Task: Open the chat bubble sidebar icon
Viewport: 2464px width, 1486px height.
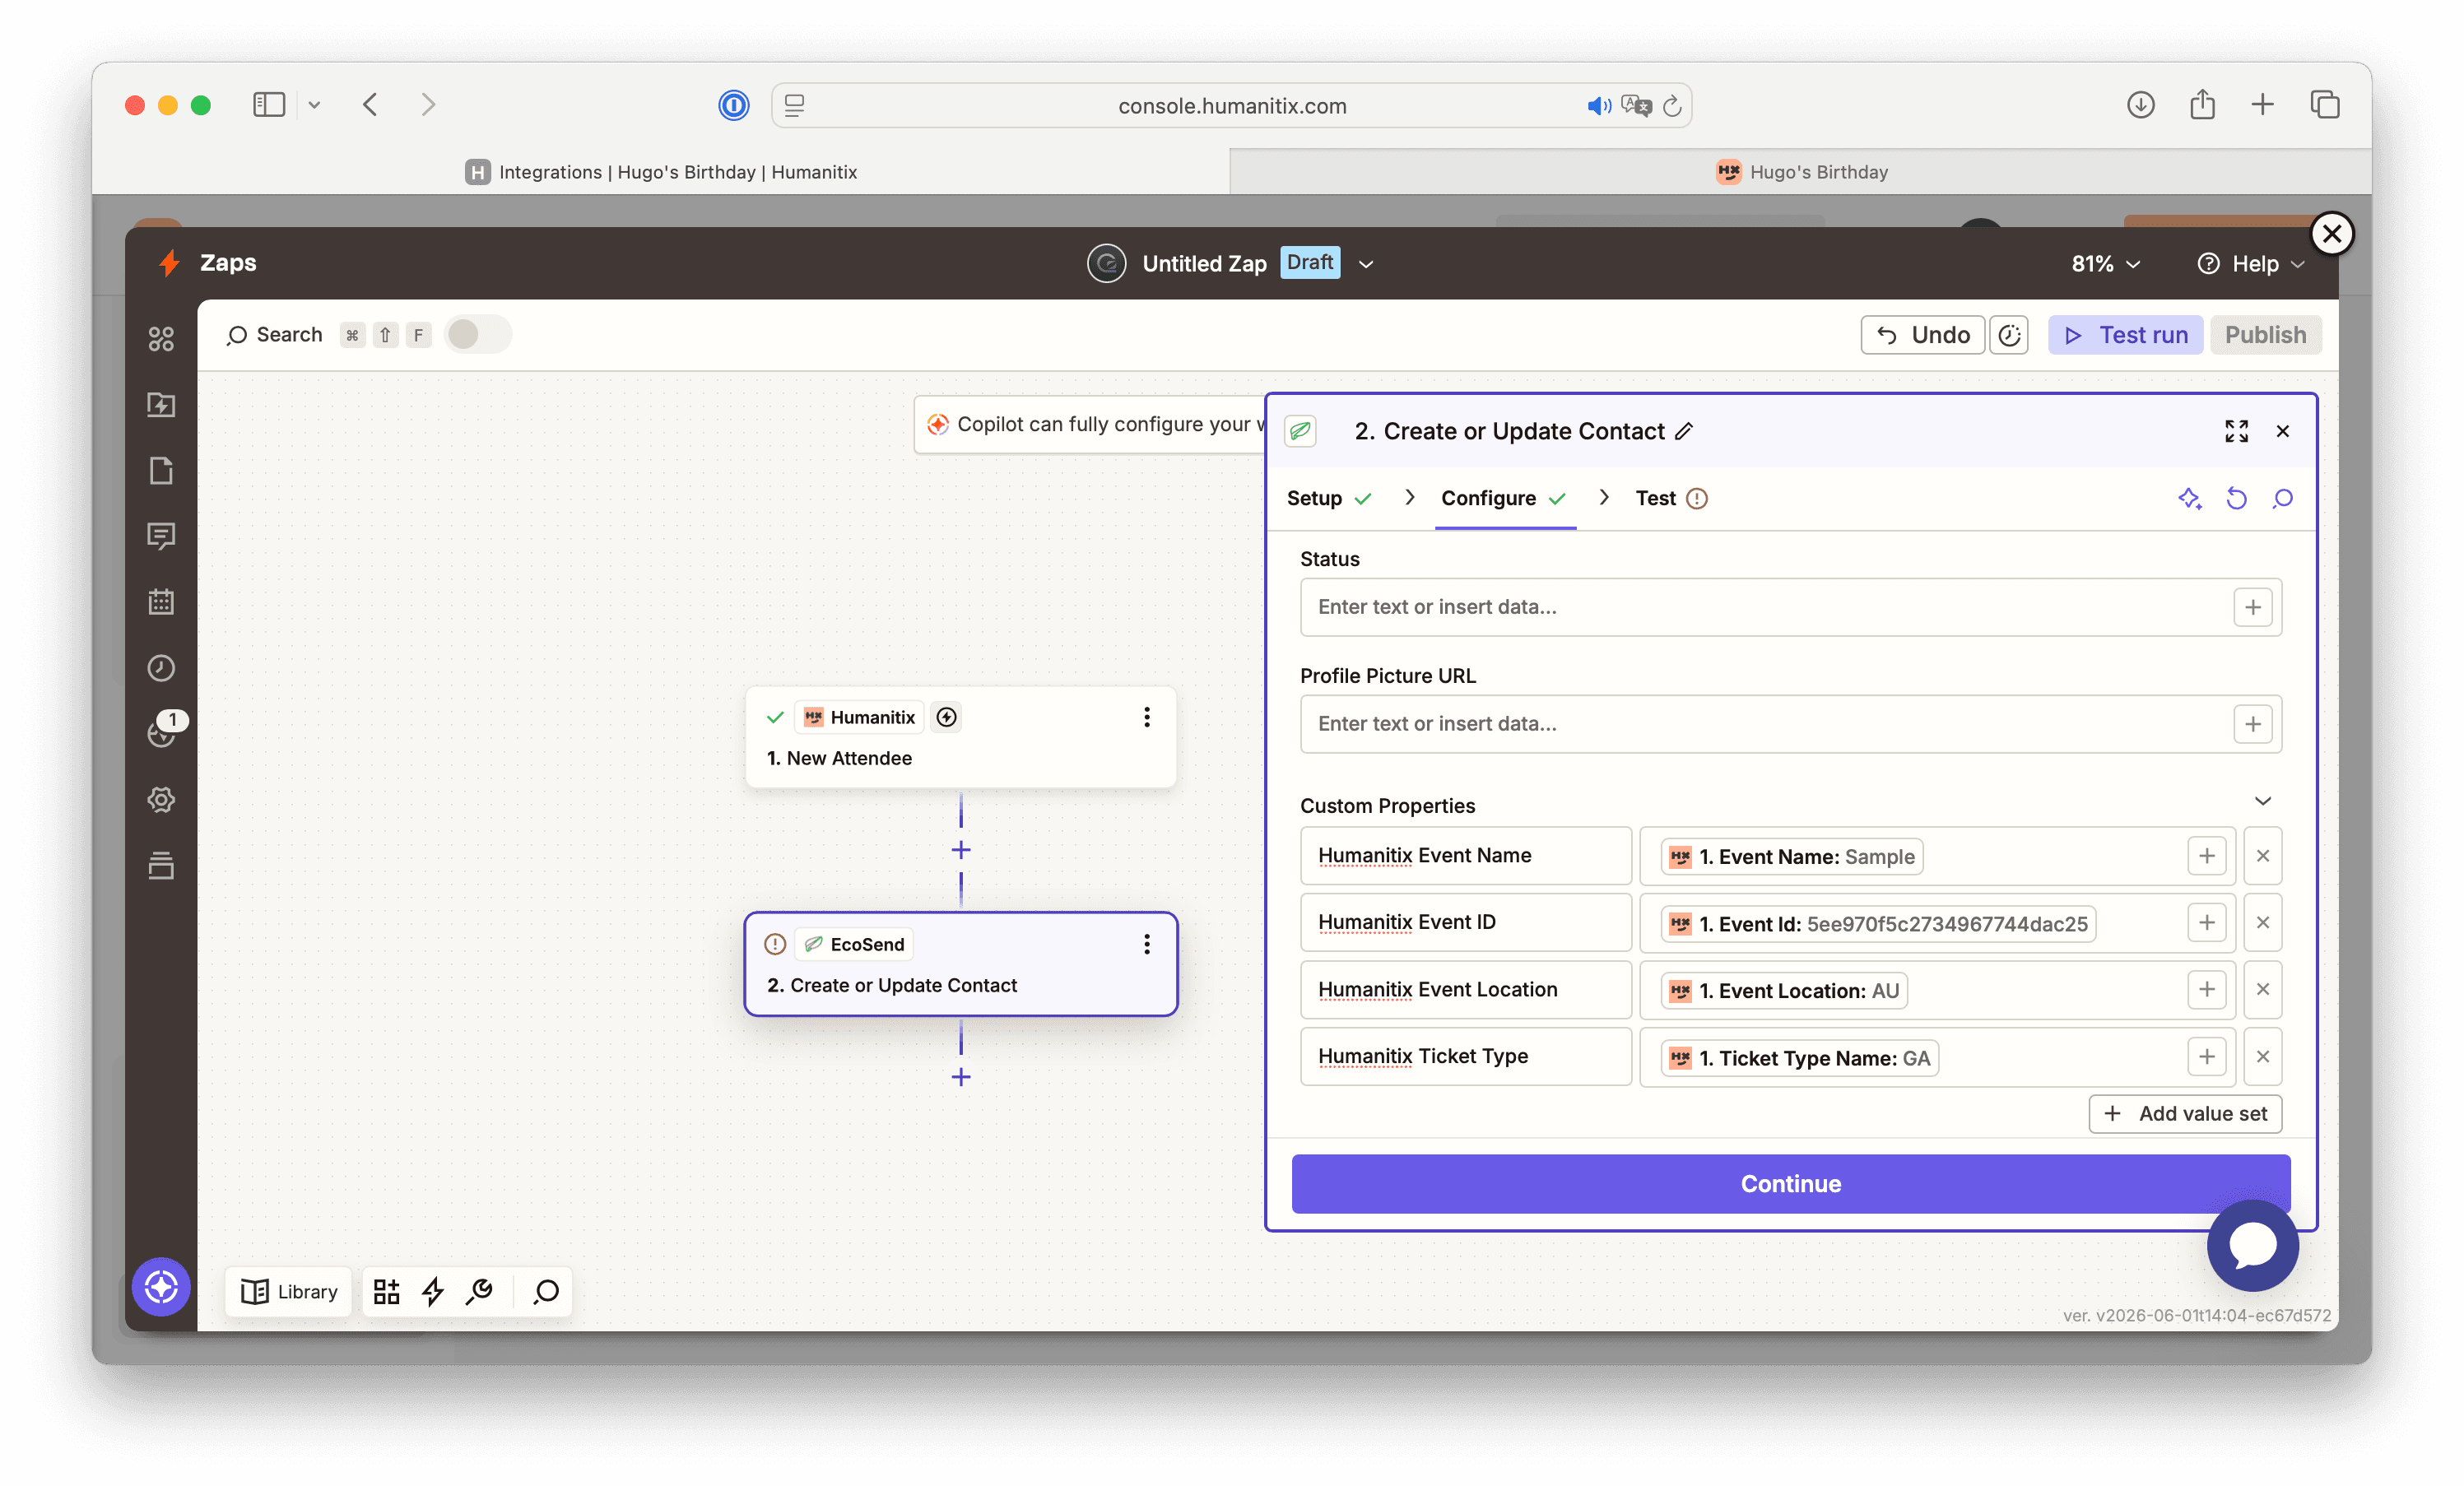Action: point(161,537)
